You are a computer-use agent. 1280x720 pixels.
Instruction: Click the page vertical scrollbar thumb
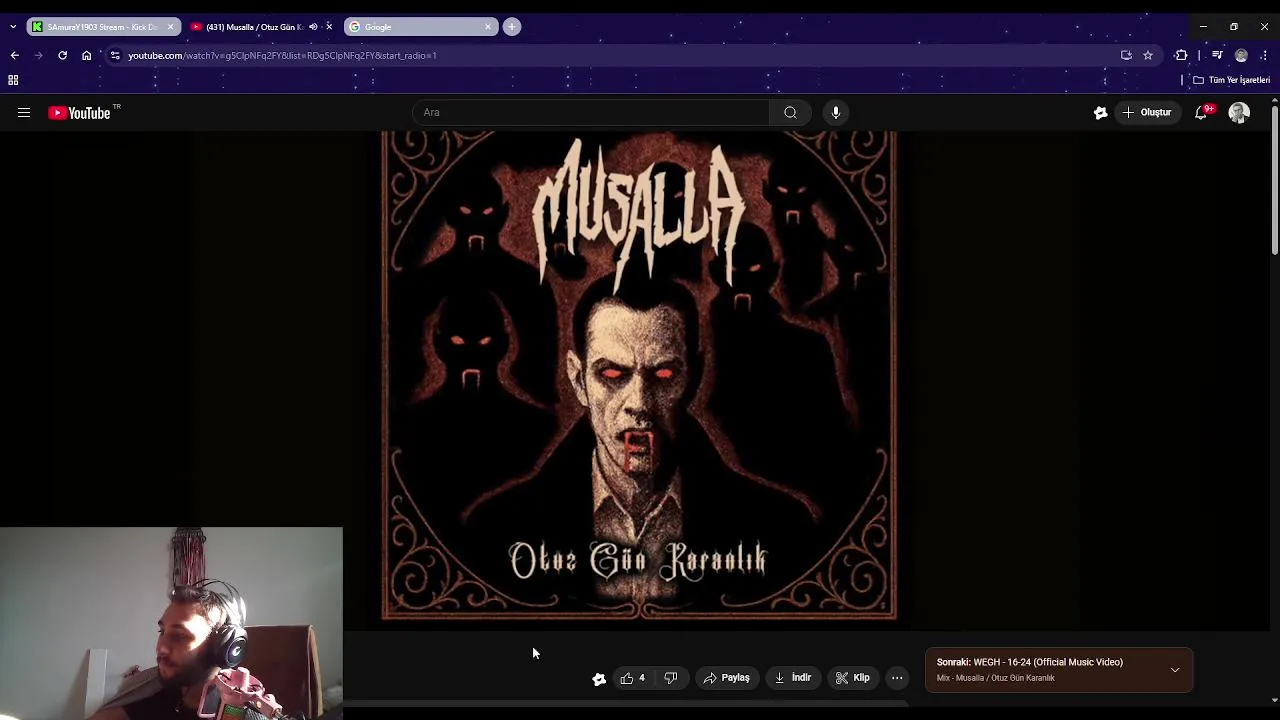click(x=1274, y=180)
